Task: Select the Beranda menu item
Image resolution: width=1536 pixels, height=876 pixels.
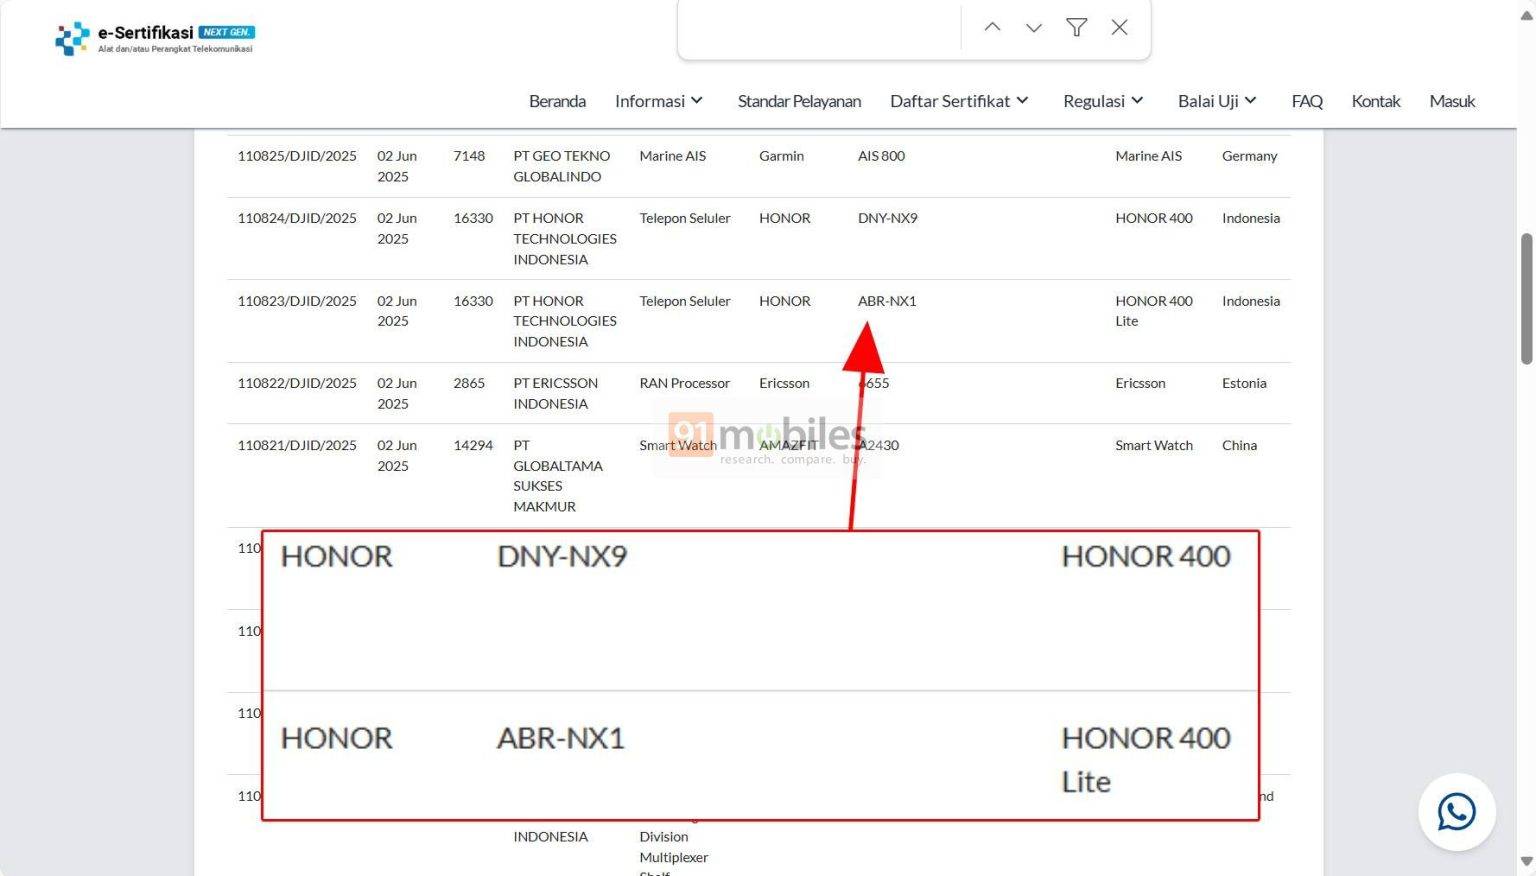Action: (557, 100)
